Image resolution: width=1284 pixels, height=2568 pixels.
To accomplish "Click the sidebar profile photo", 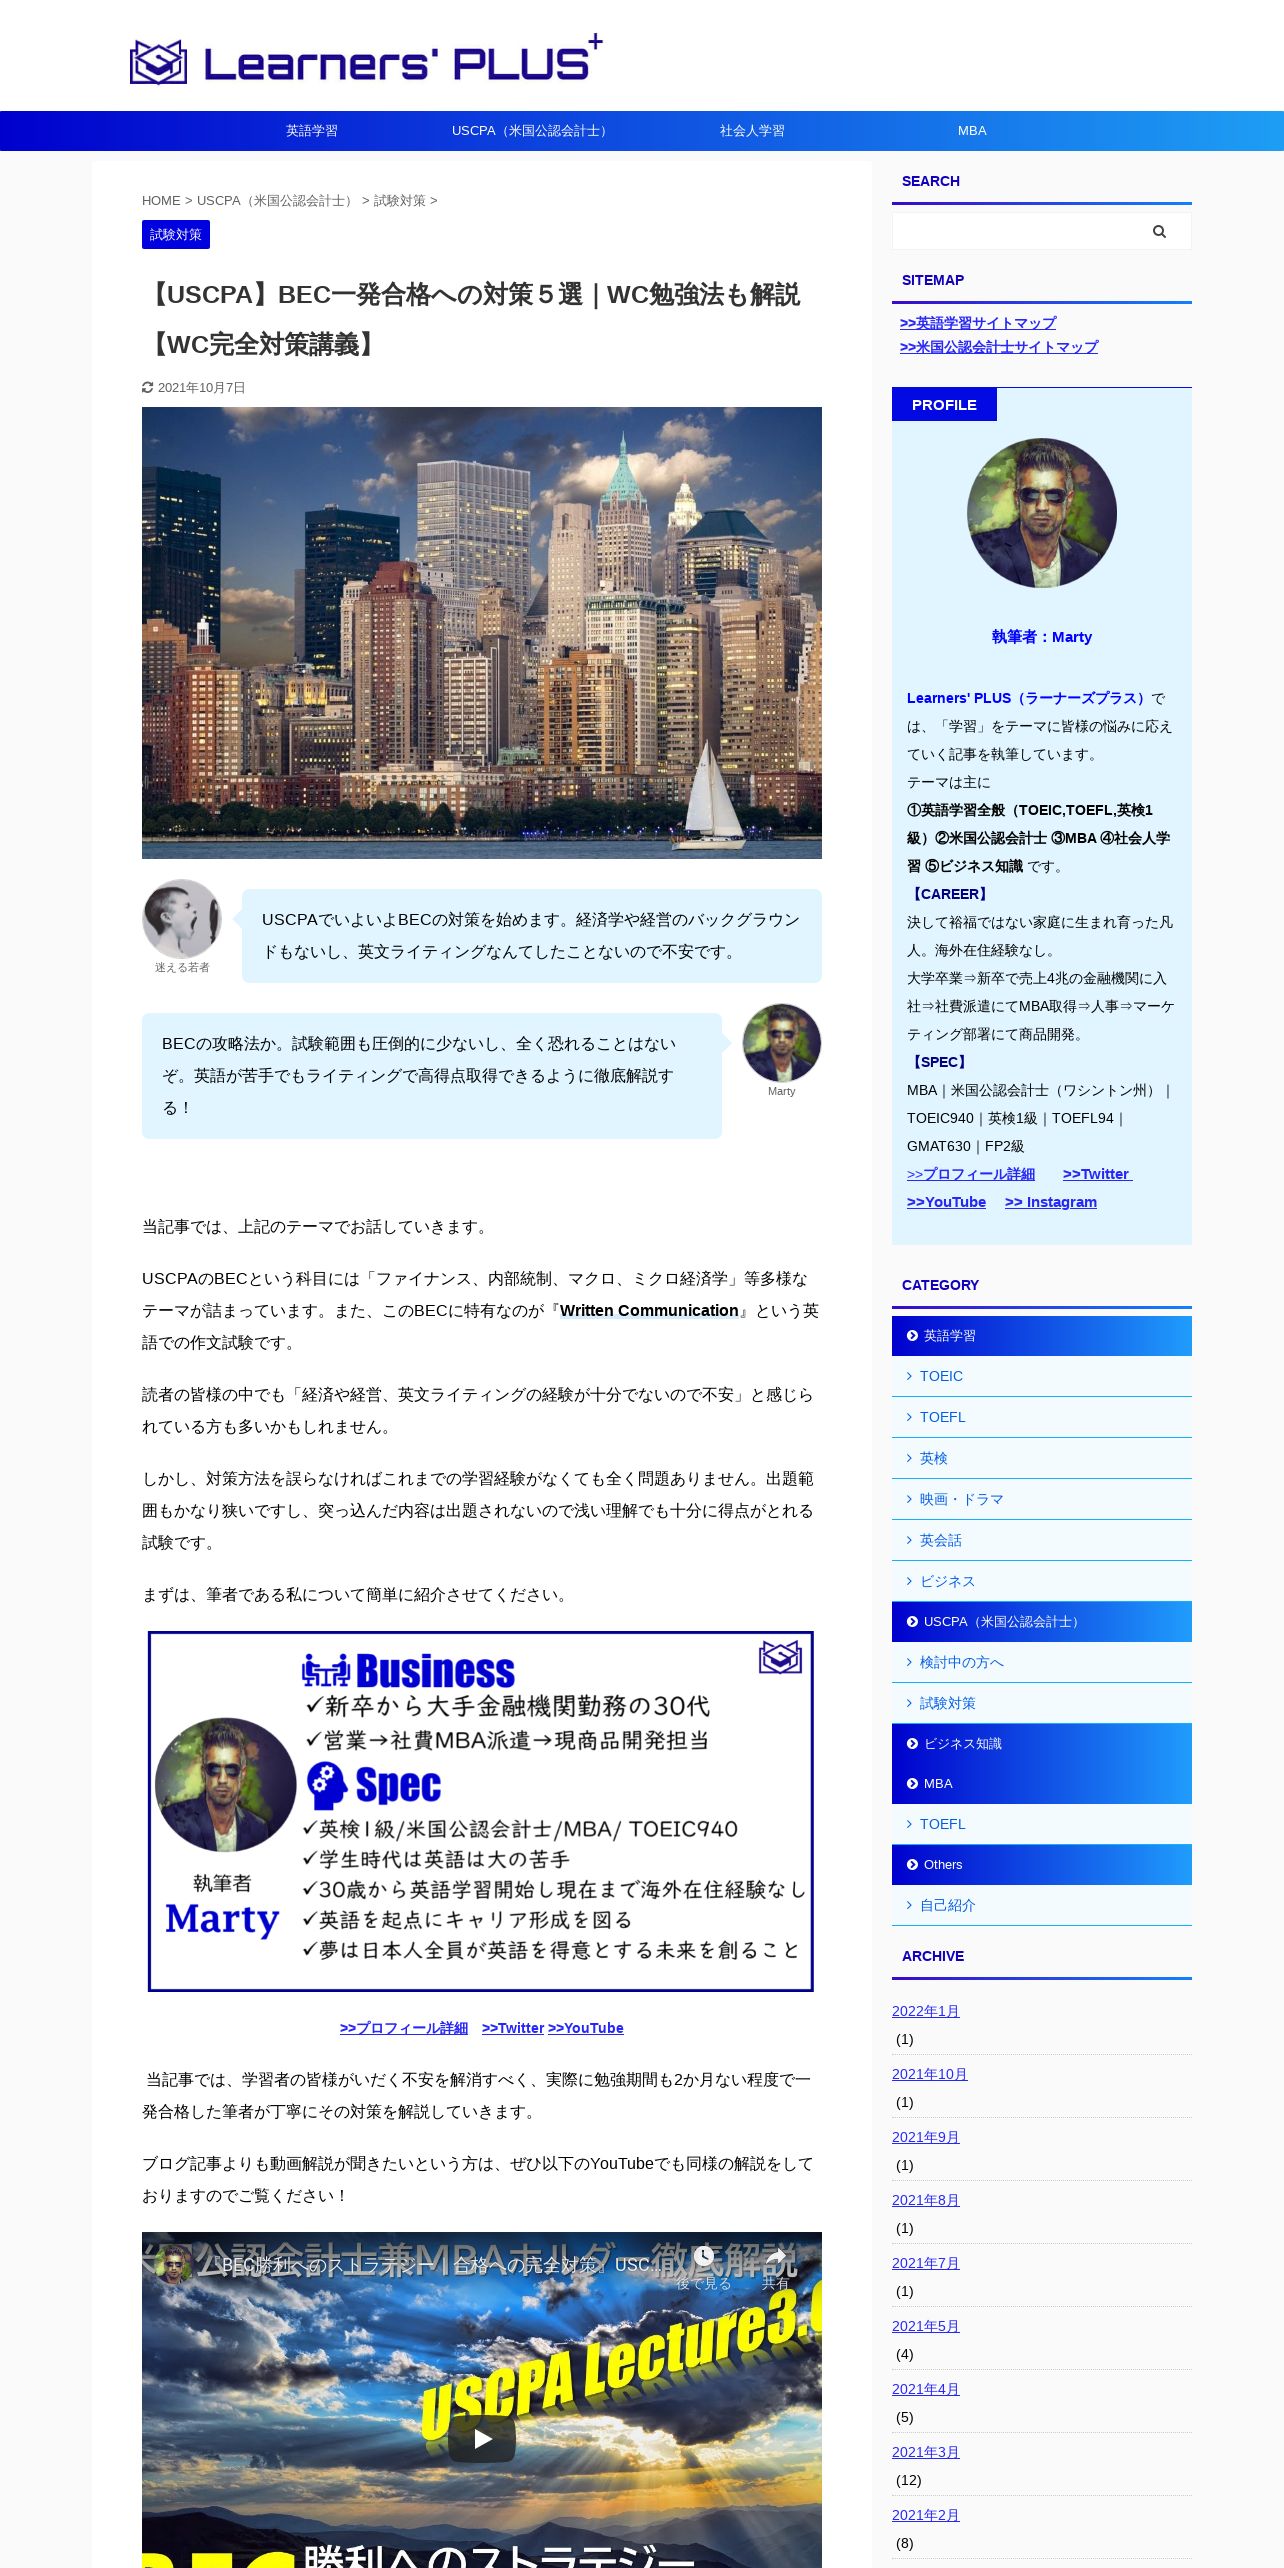I will (x=1042, y=513).
